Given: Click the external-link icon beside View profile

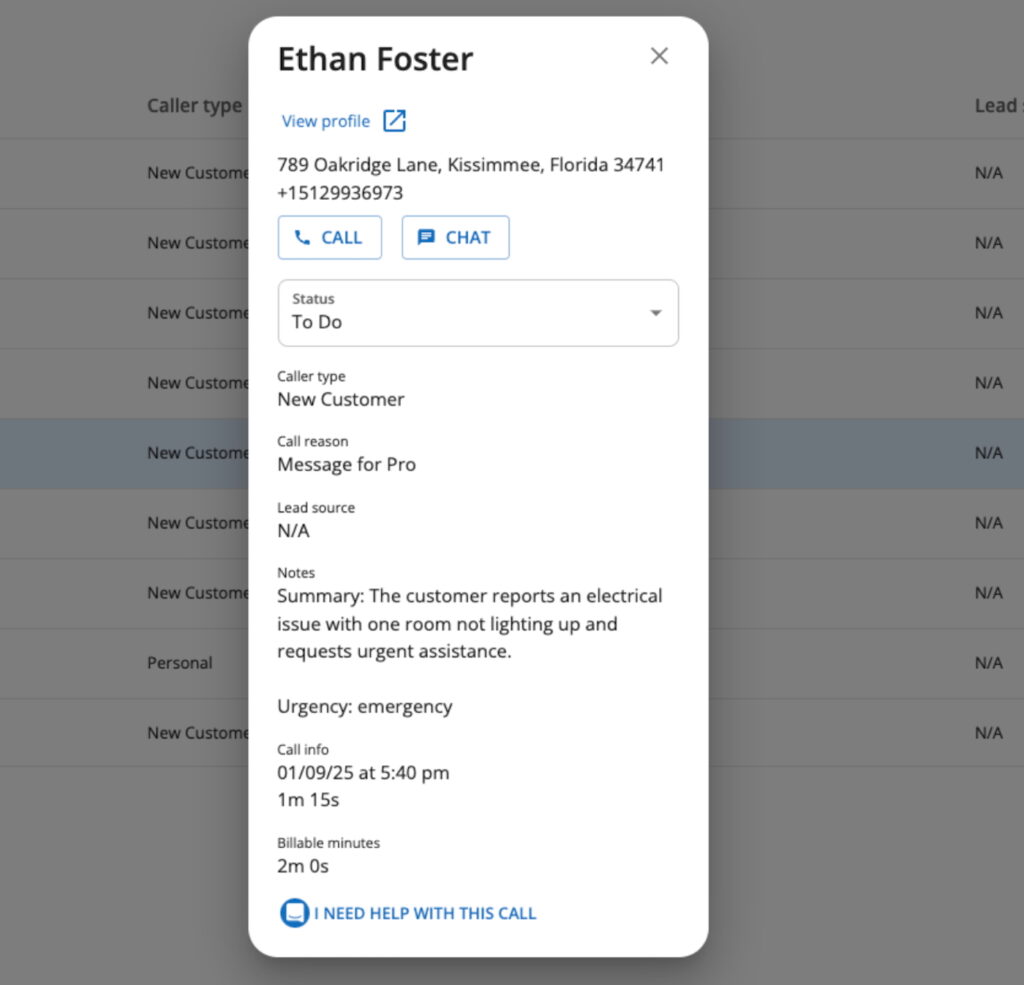Looking at the screenshot, I should [x=394, y=121].
